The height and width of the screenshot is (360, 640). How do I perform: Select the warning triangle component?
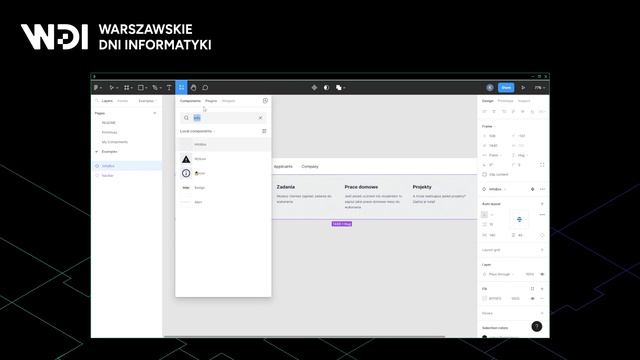186,159
